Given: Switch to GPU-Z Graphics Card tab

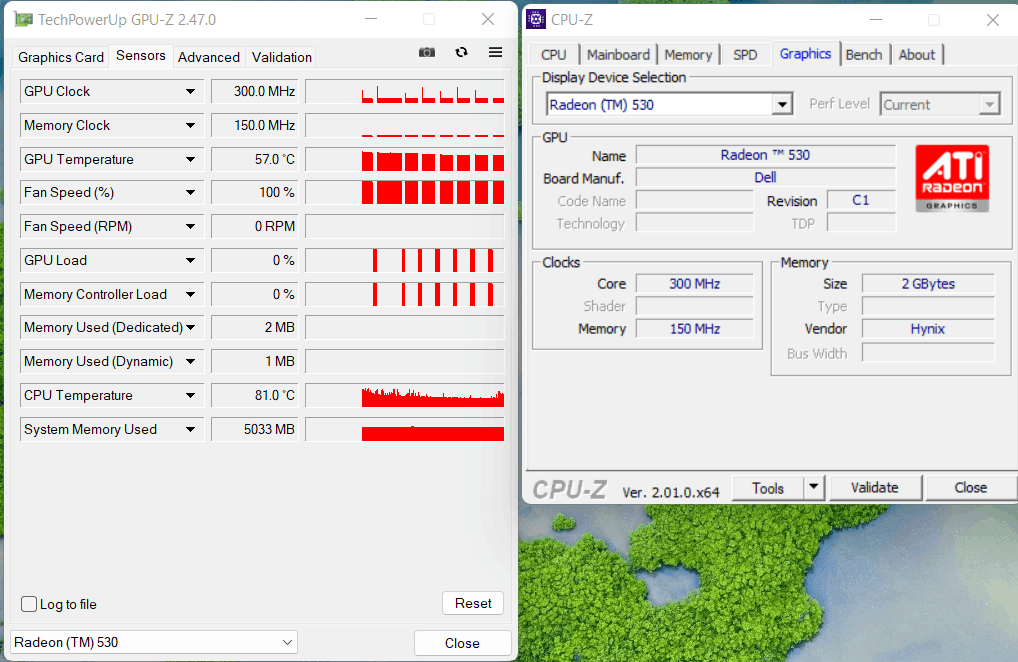Looking at the screenshot, I should coord(61,57).
